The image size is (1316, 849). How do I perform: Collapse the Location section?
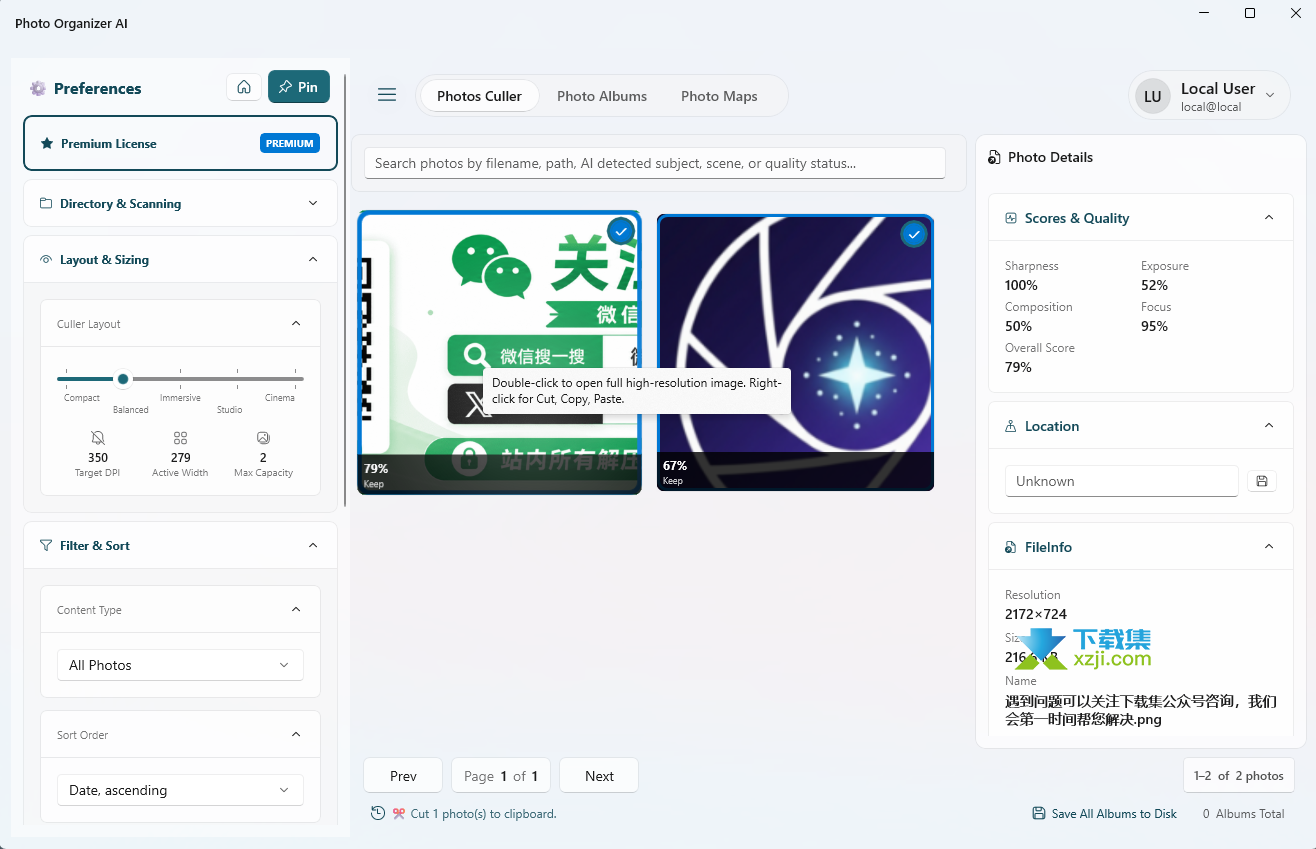click(1269, 426)
